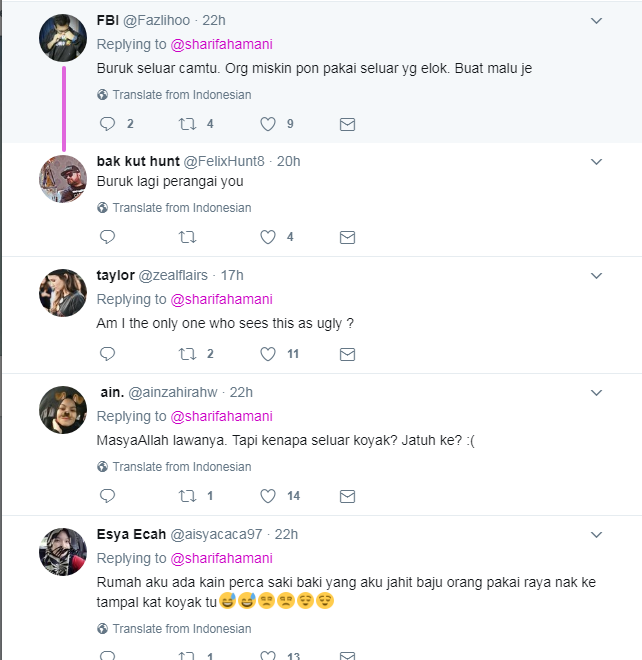This screenshot has width=642, height=660.
Task: Open ain.'s avatar photo
Action: click(x=63, y=409)
